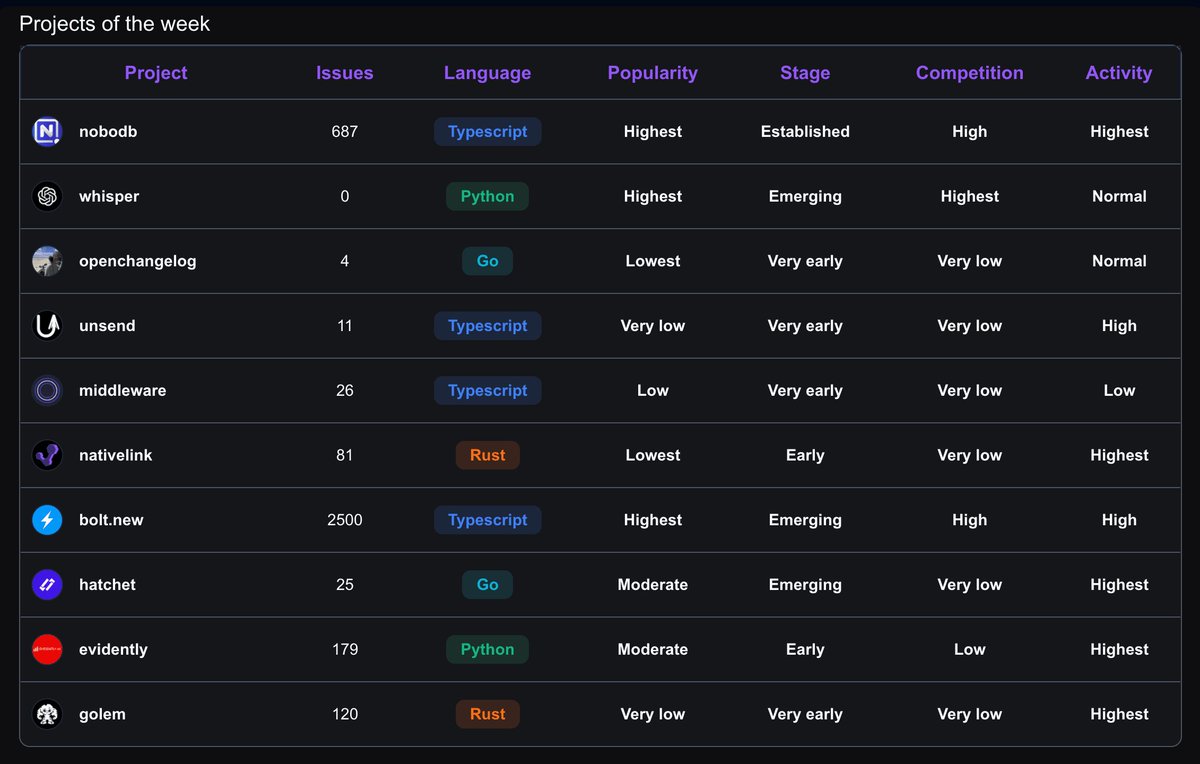
Task: Click the golem project logo icon
Action: [x=47, y=714]
